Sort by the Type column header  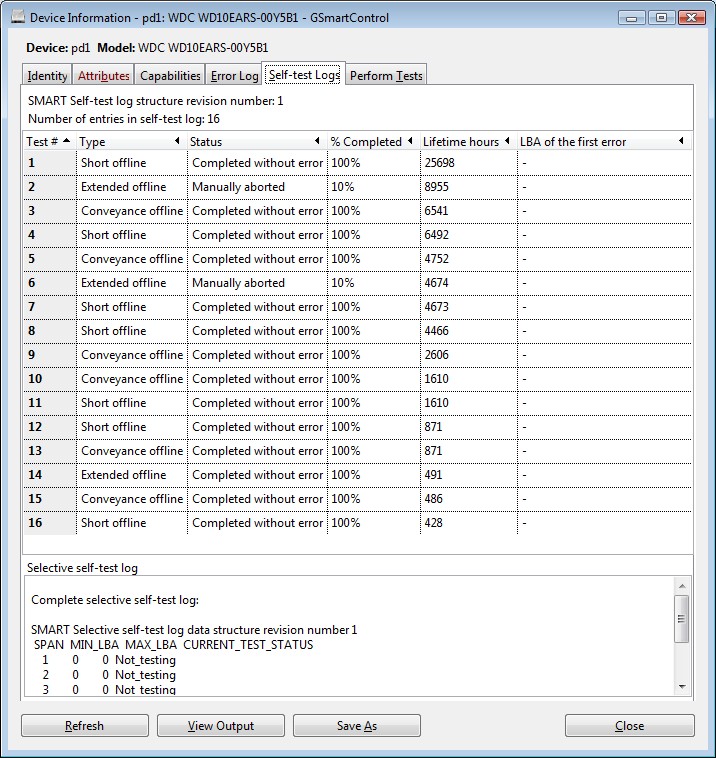[x=131, y=142]
